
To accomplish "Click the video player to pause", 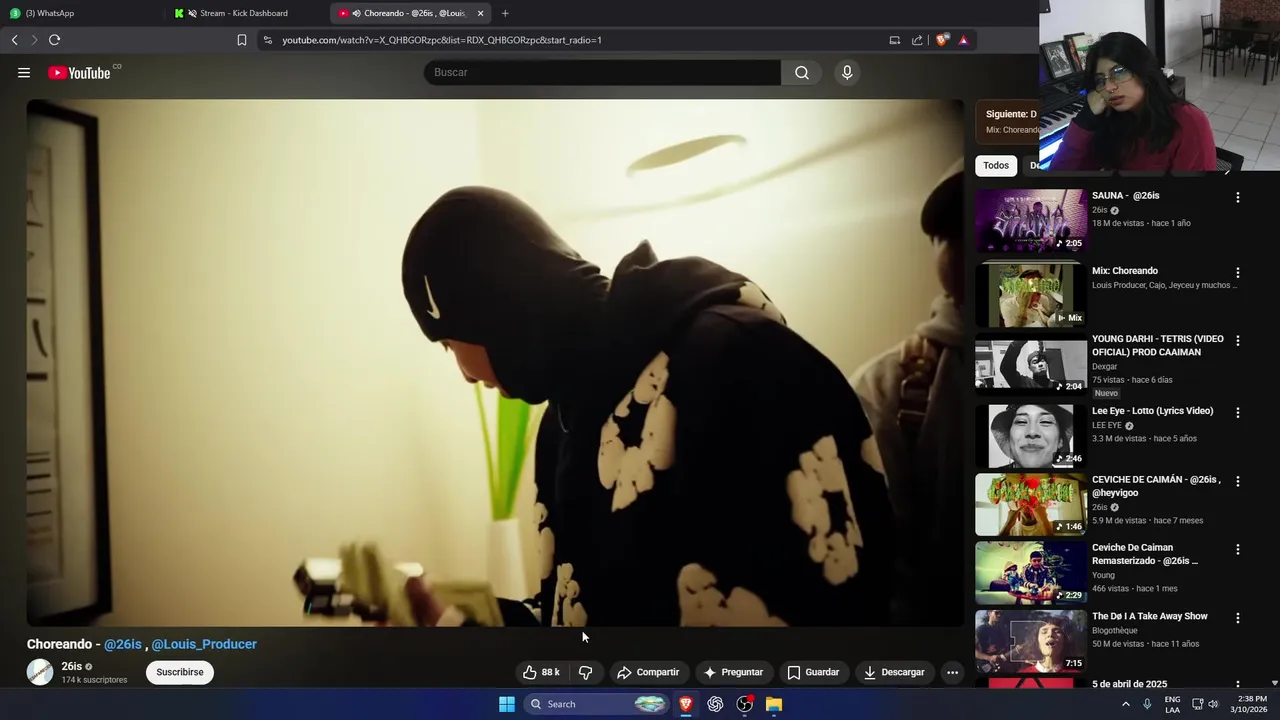I will 496,362.
